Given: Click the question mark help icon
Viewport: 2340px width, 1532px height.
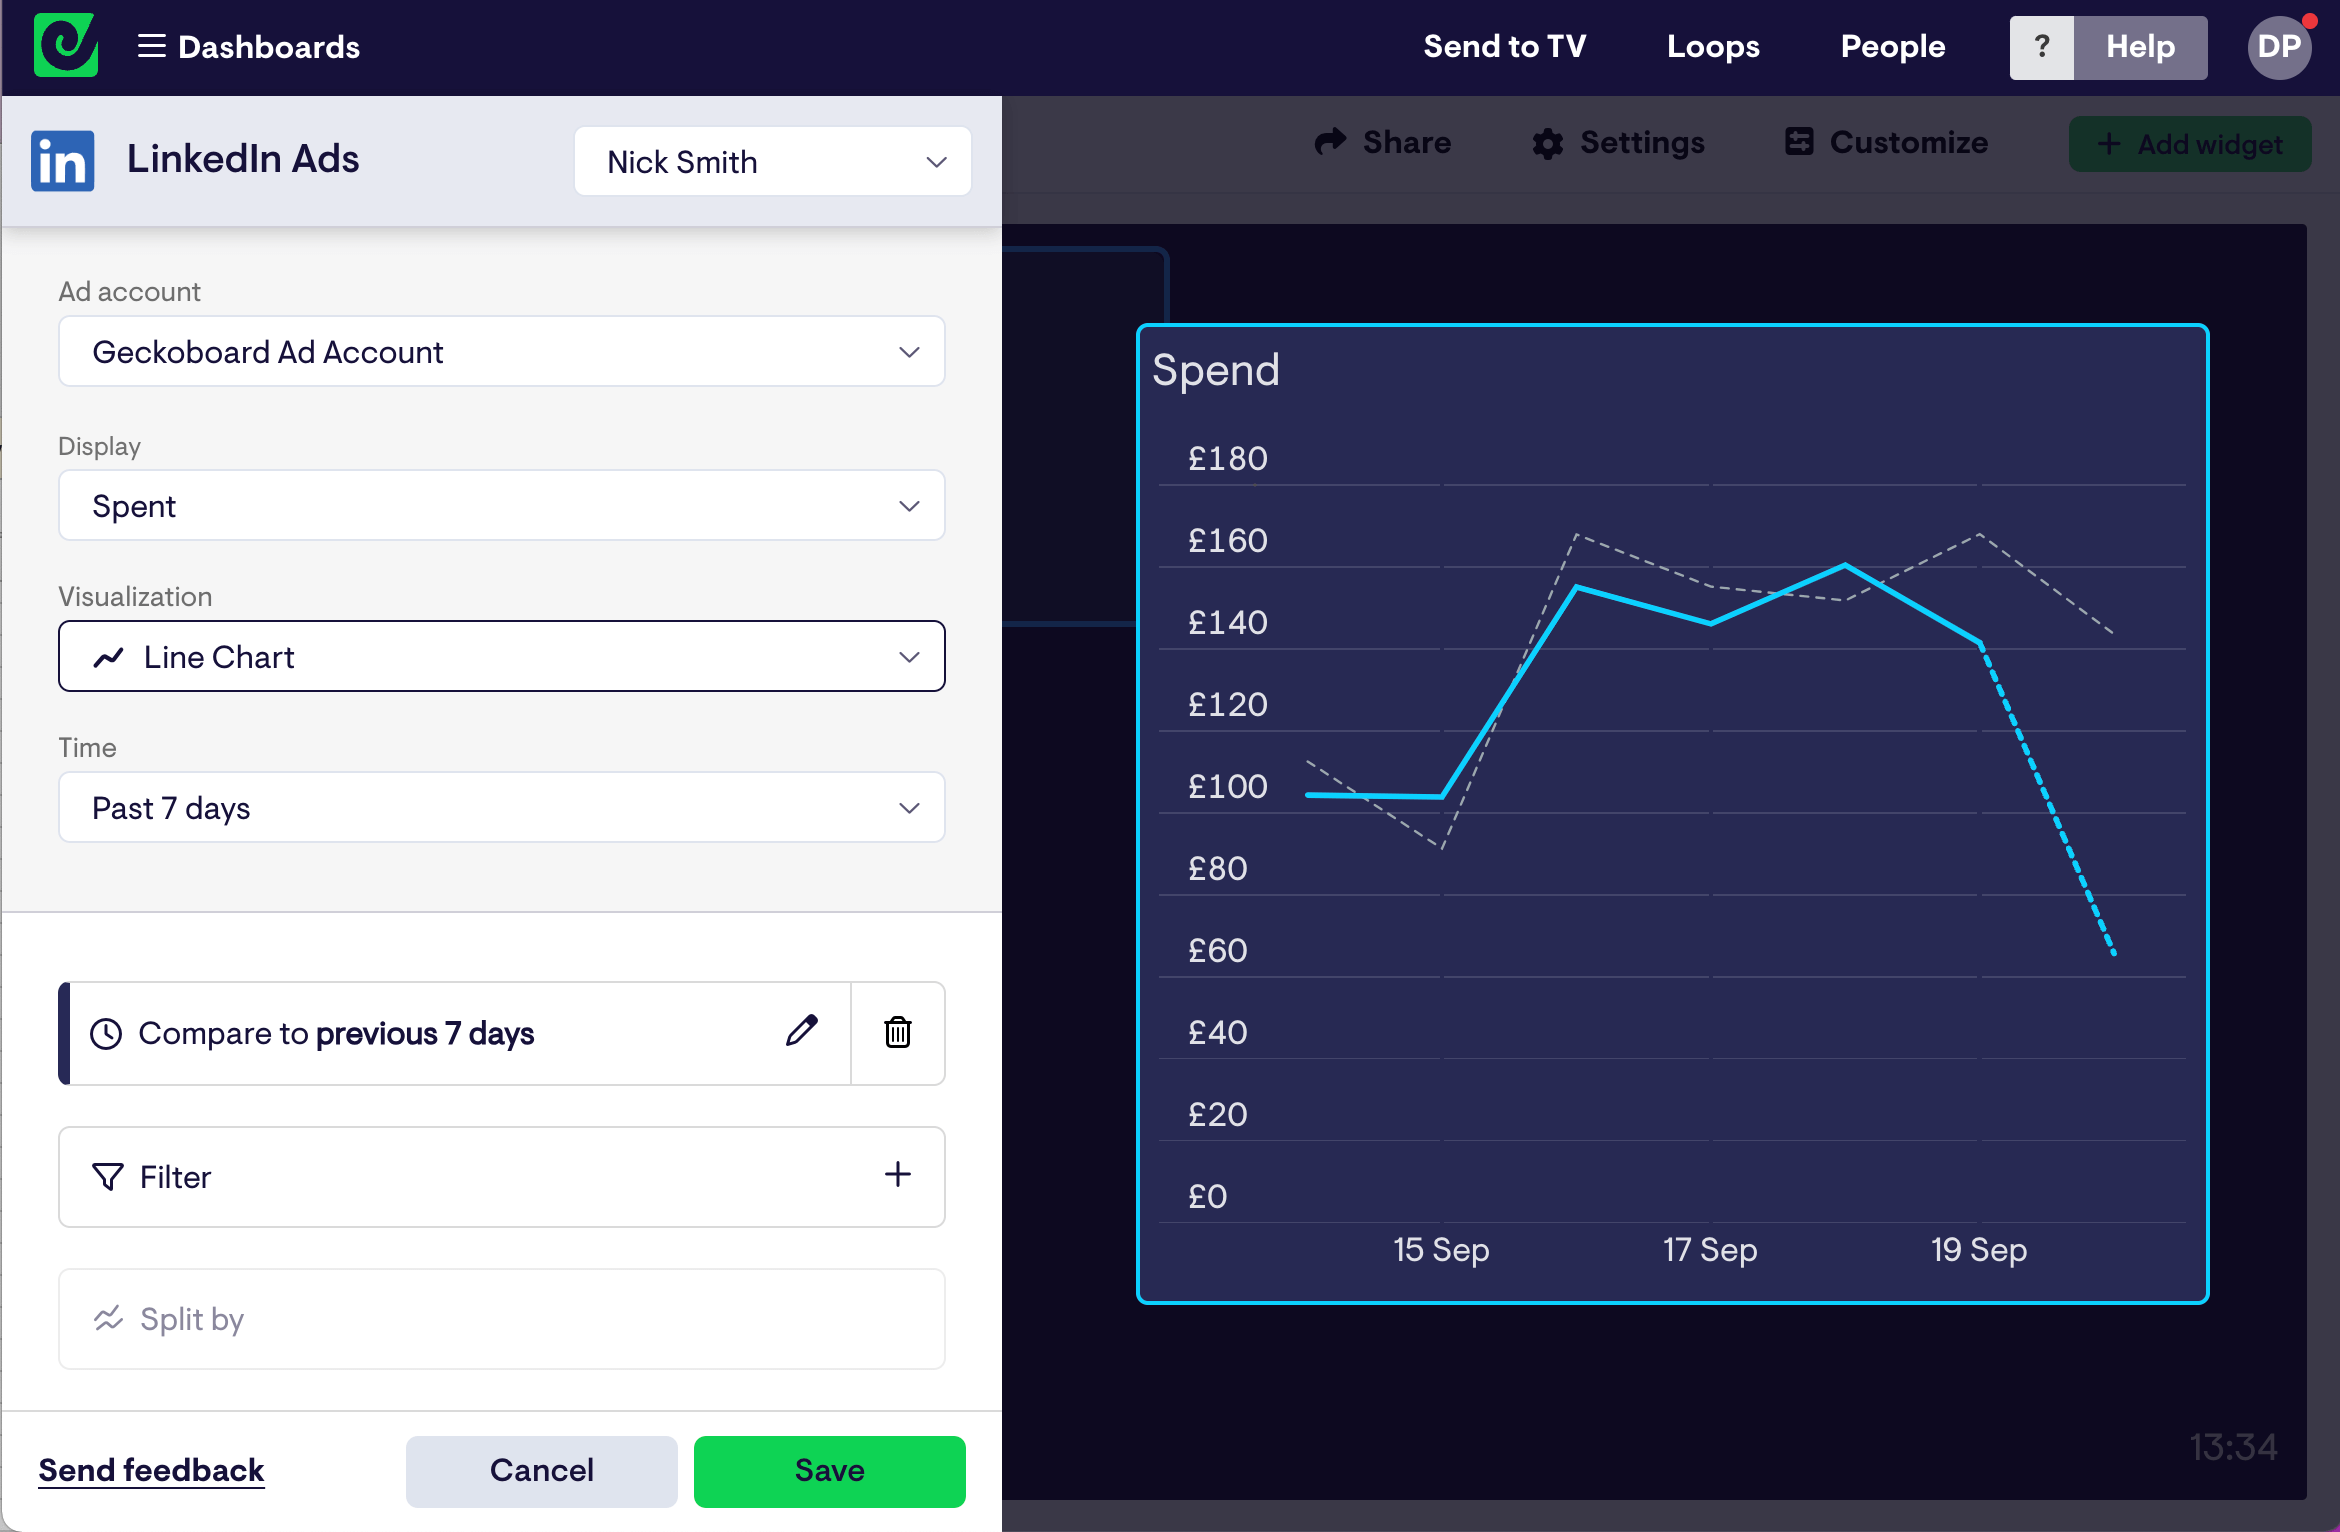Looking at the screenshot, I should click(x=2041, y=47).
